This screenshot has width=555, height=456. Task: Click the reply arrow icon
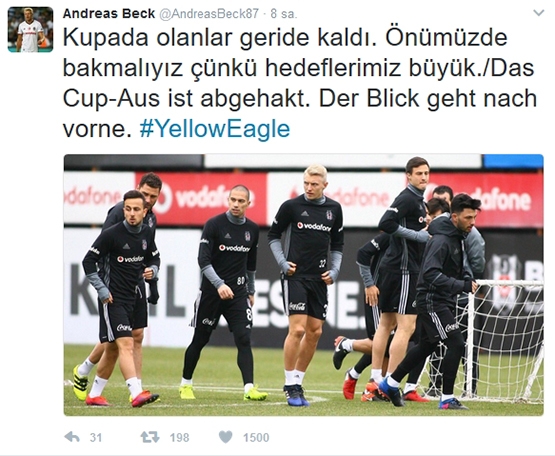[x=72, y=437]
